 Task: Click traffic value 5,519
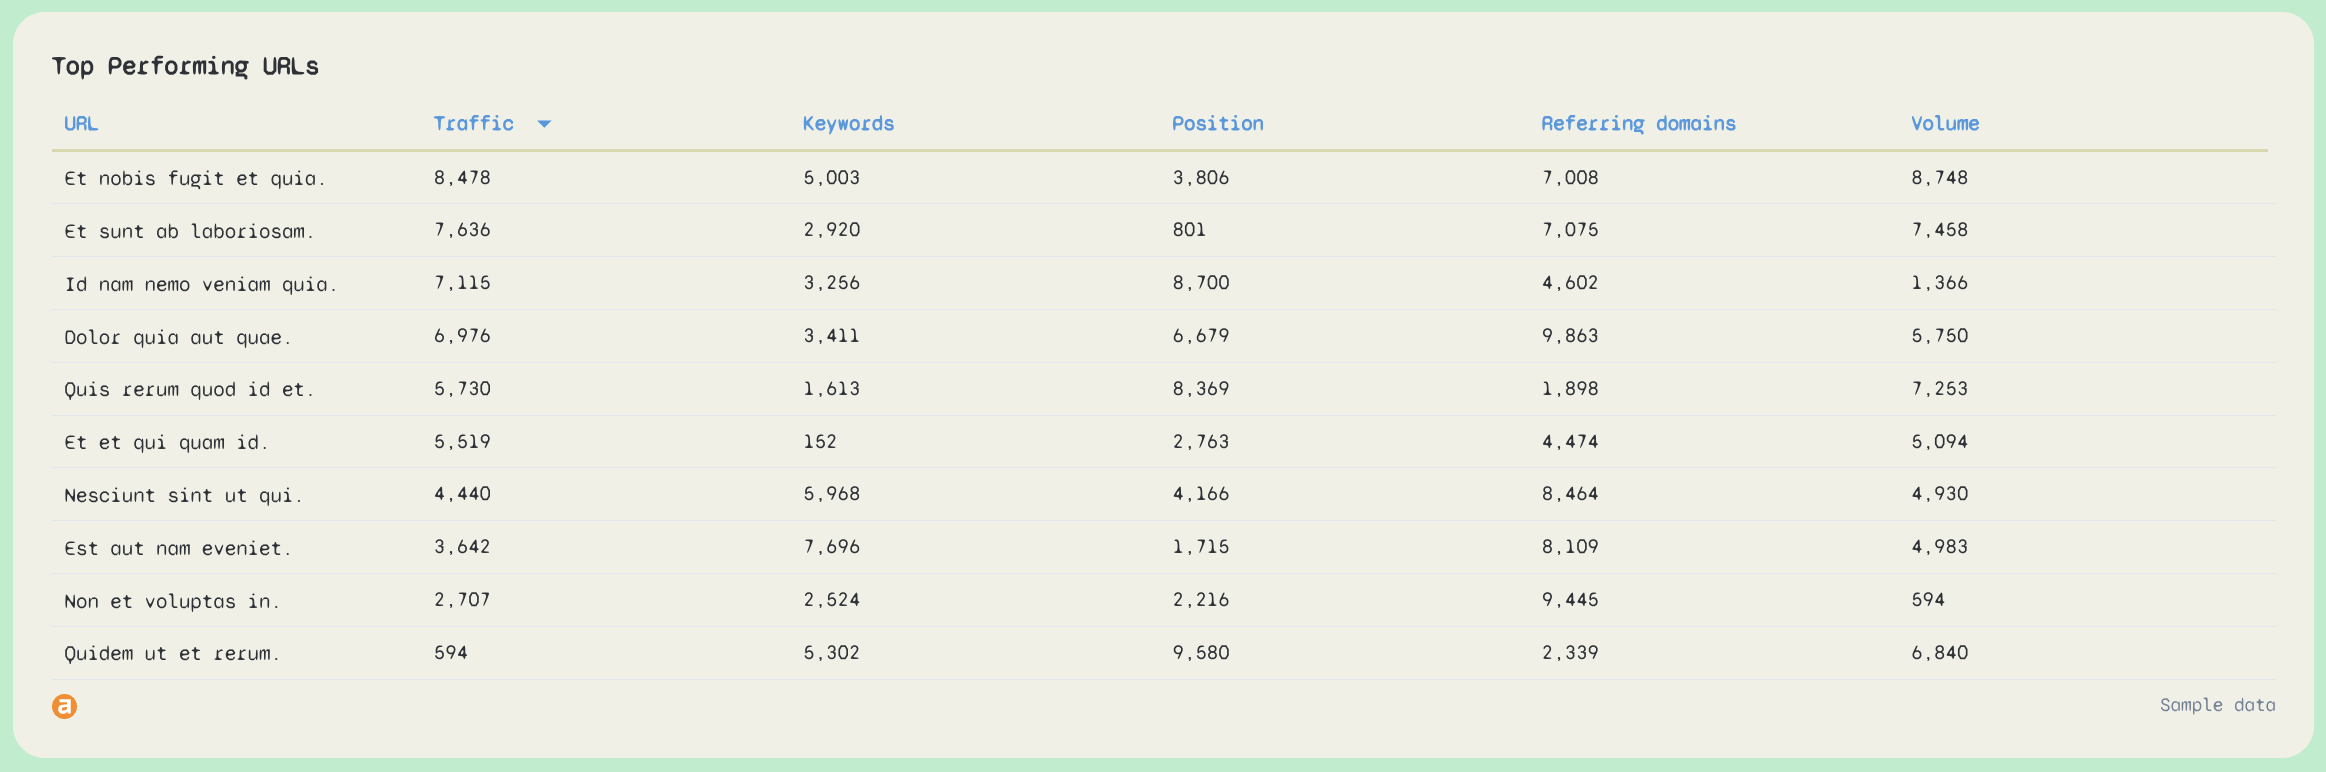click(x=462, y=442)
